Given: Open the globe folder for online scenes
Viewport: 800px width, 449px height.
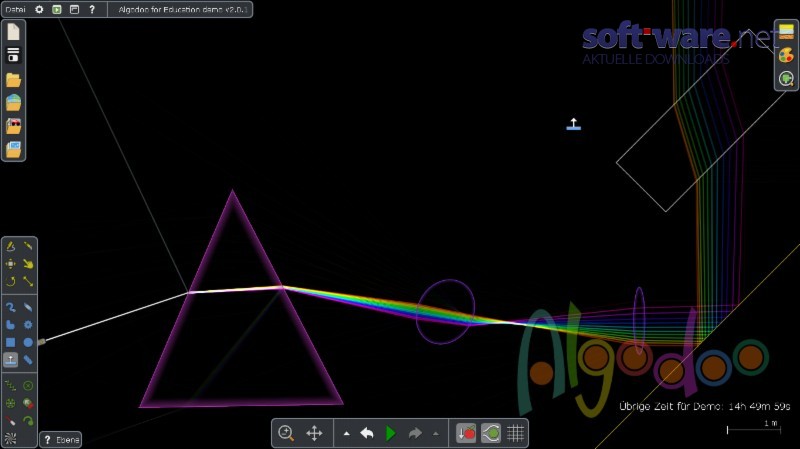Looking at the screenshot, I should 13,103.
